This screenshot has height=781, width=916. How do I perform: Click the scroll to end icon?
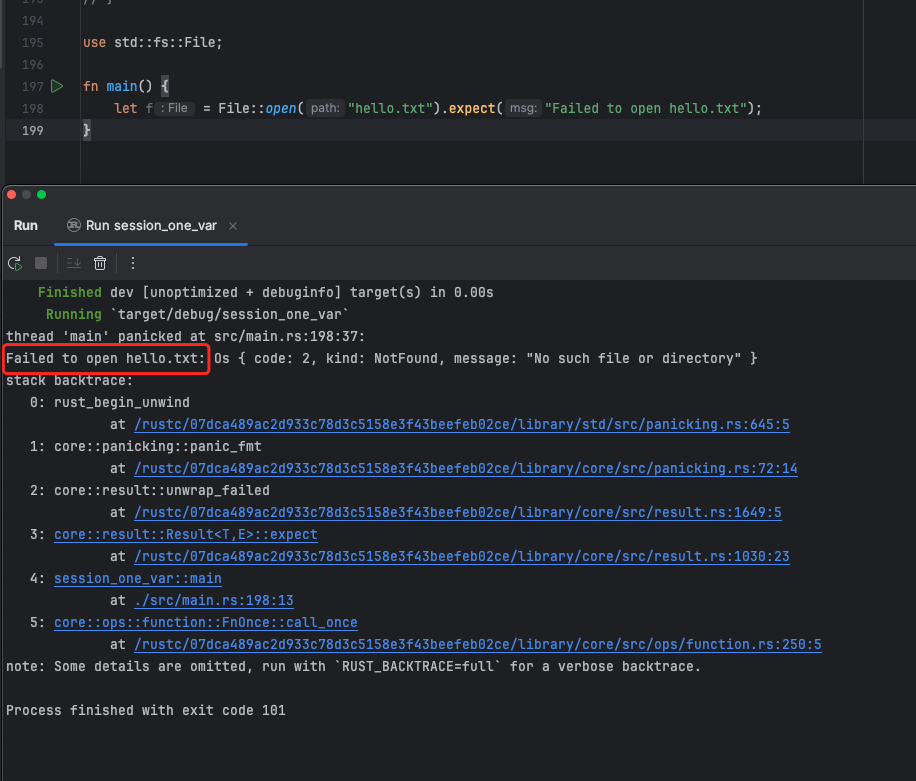(x=74, y=263)
